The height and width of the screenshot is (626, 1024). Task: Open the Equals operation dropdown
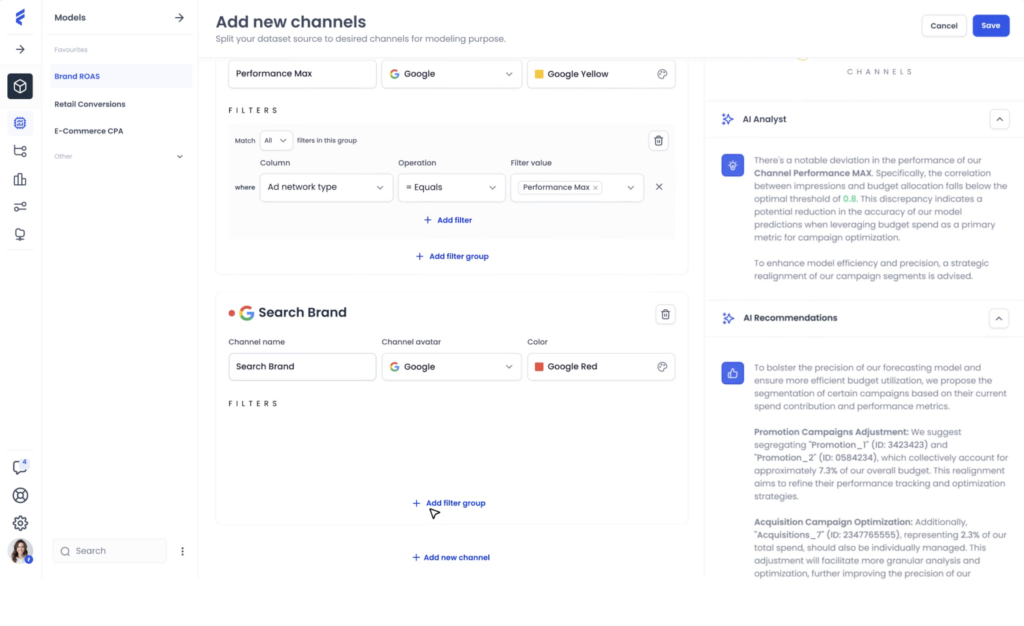(x=450, y=187)
